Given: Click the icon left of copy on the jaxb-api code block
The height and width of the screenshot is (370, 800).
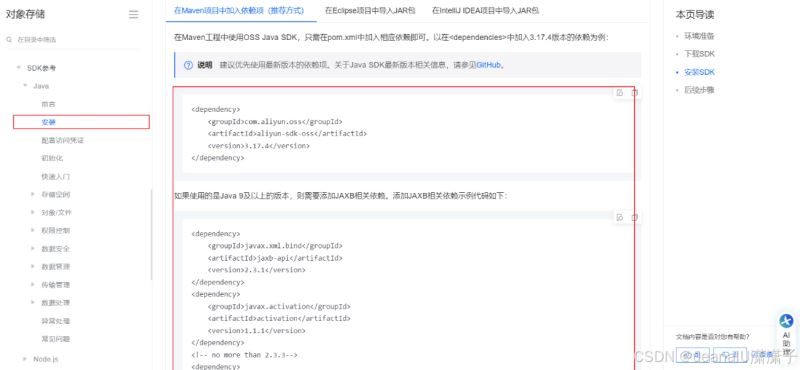Looking at the screenshot, I should point(620,217).
